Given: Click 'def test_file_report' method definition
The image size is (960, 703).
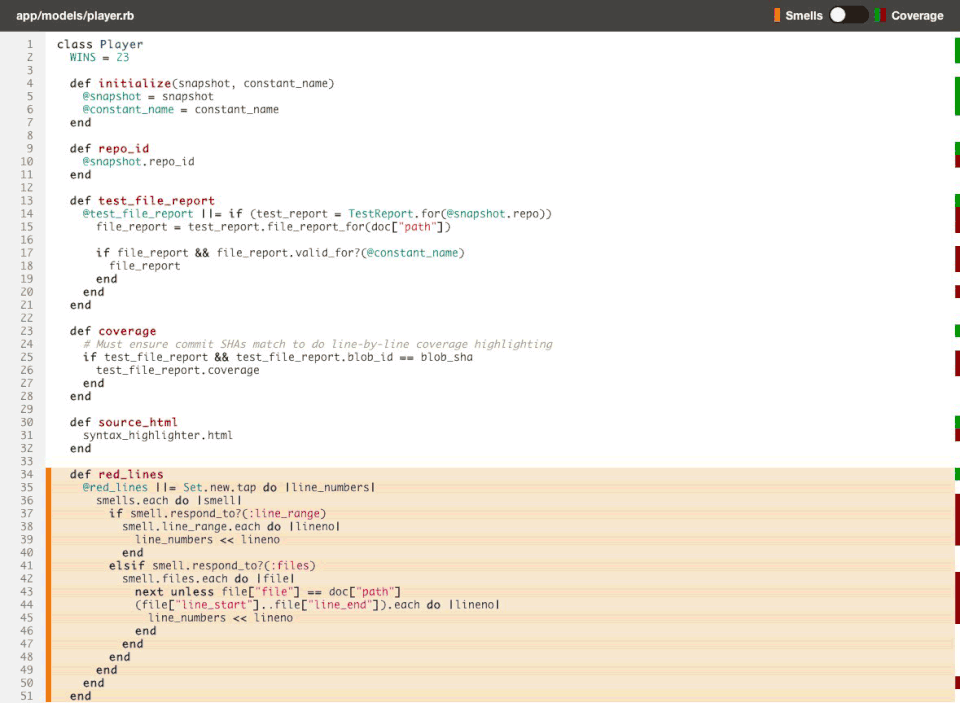Looking at the screenshot, I should click(x=142, y=200).
